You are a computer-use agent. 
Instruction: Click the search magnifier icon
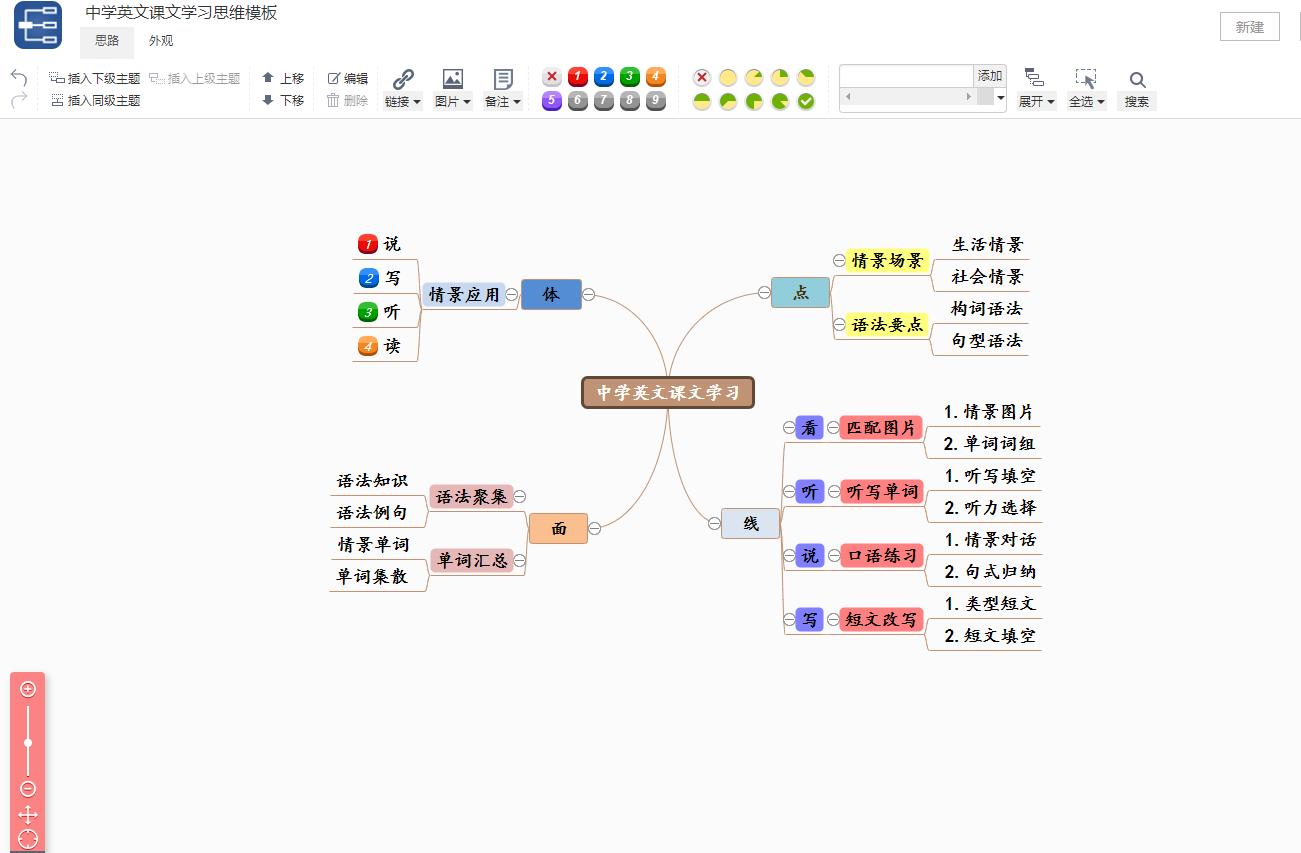(x=1137, y=80)
